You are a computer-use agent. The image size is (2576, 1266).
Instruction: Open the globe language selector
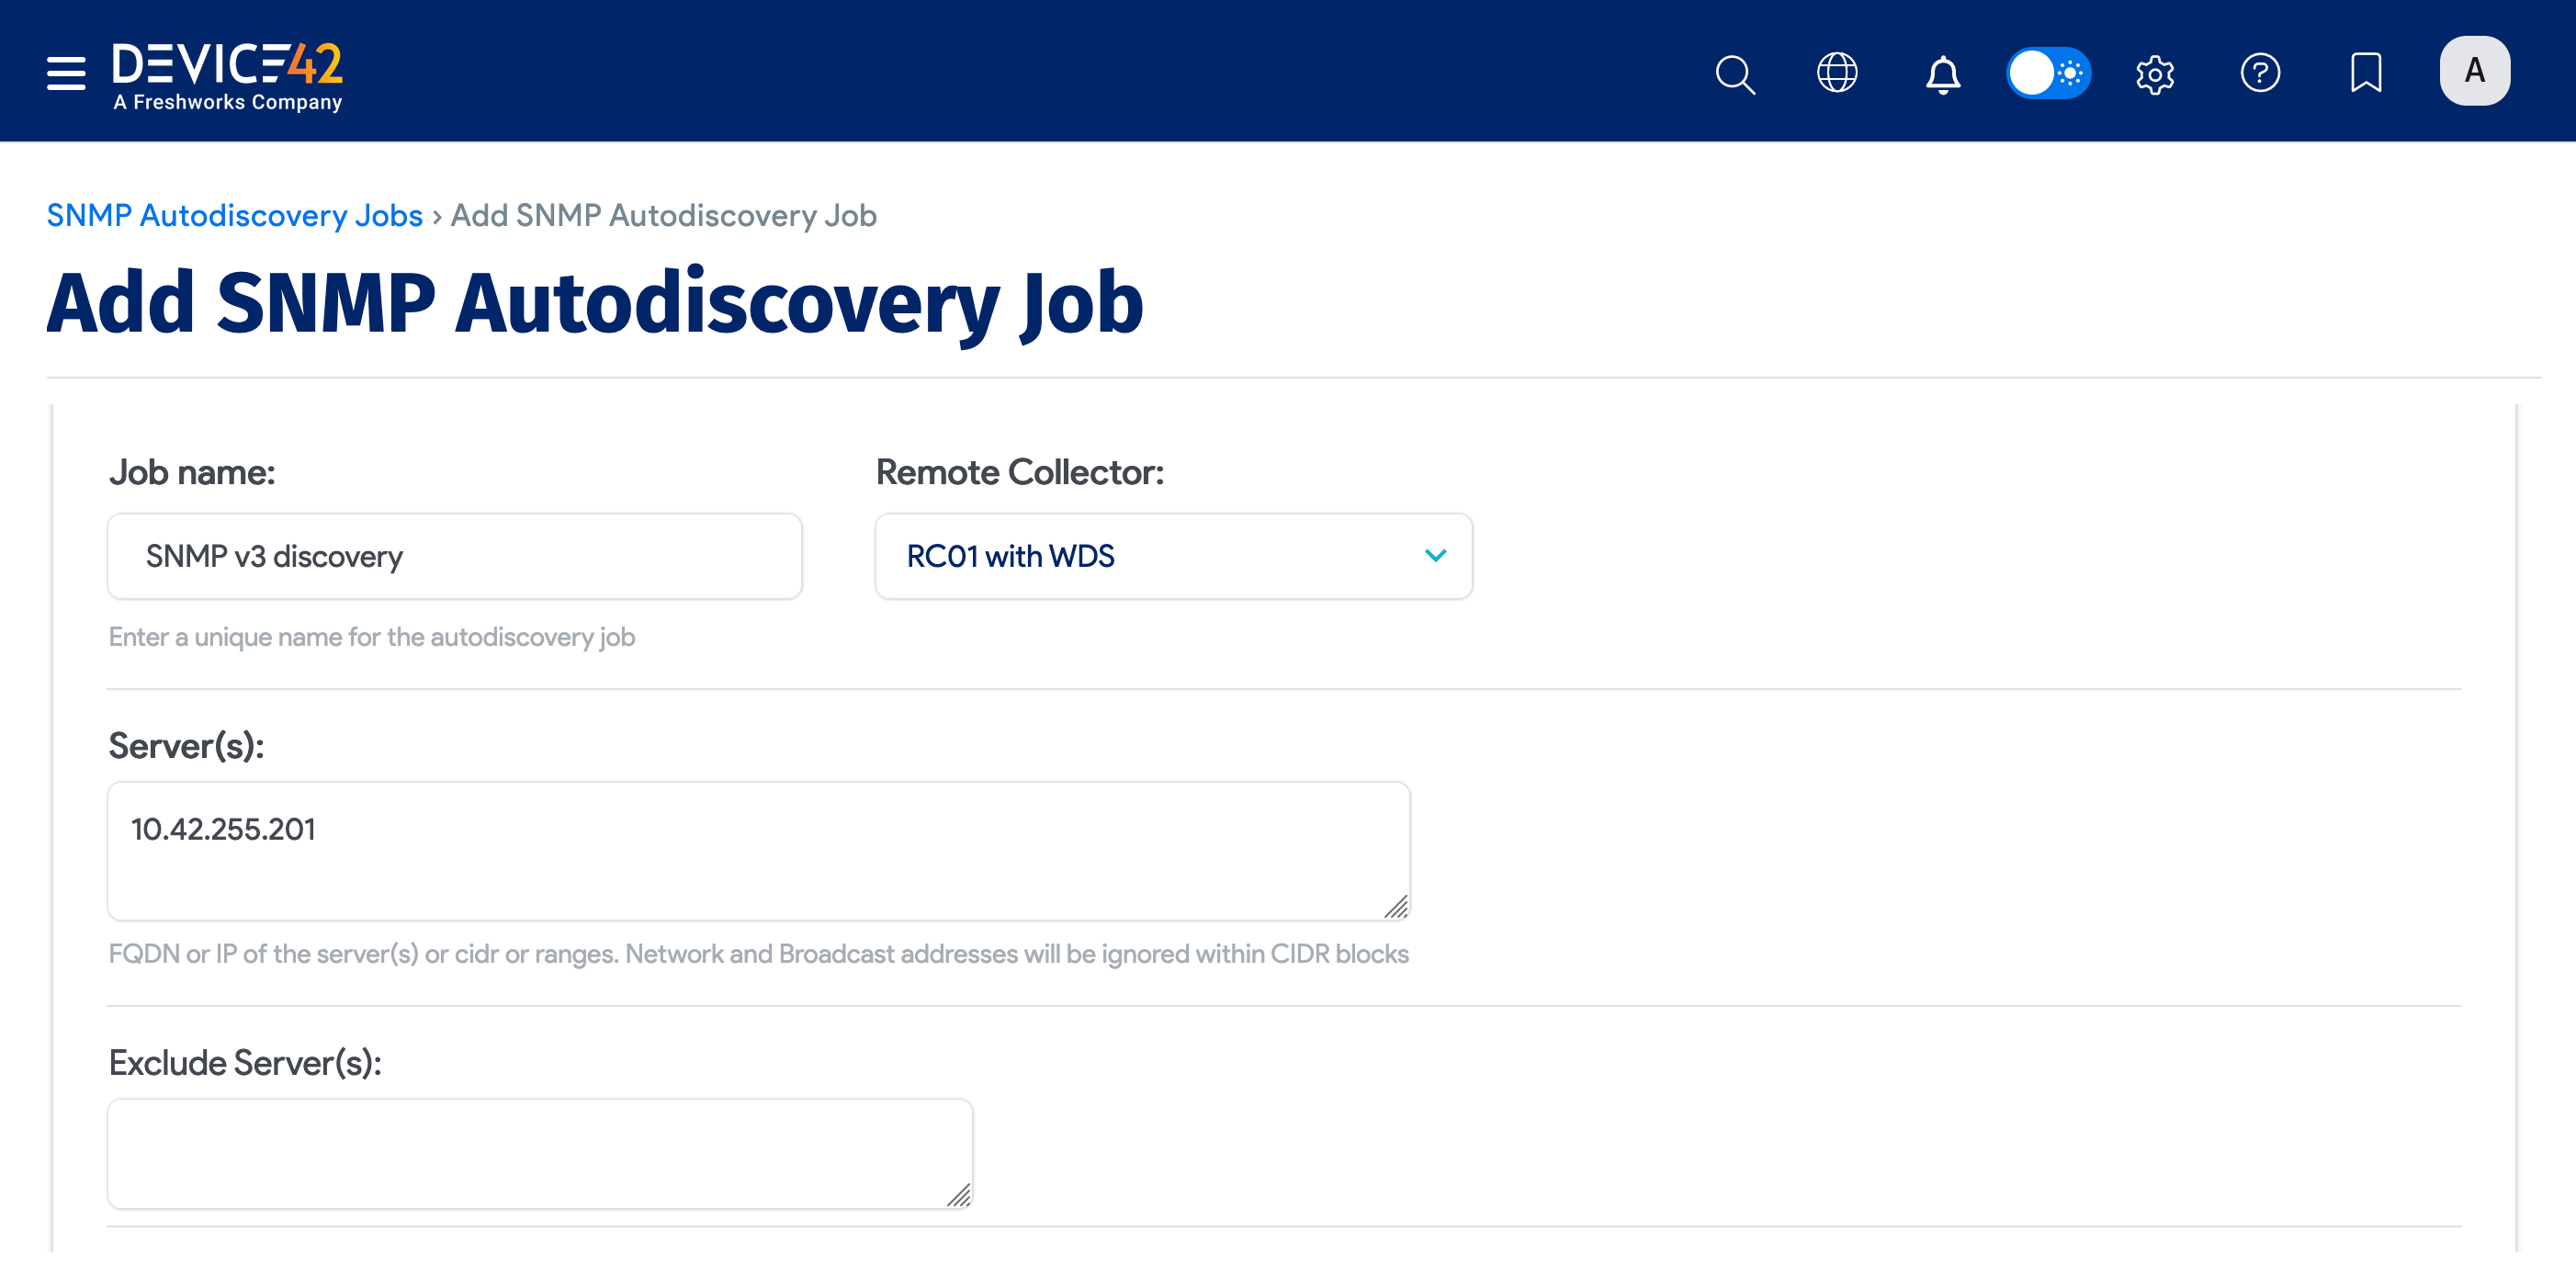coord(1838,73)
